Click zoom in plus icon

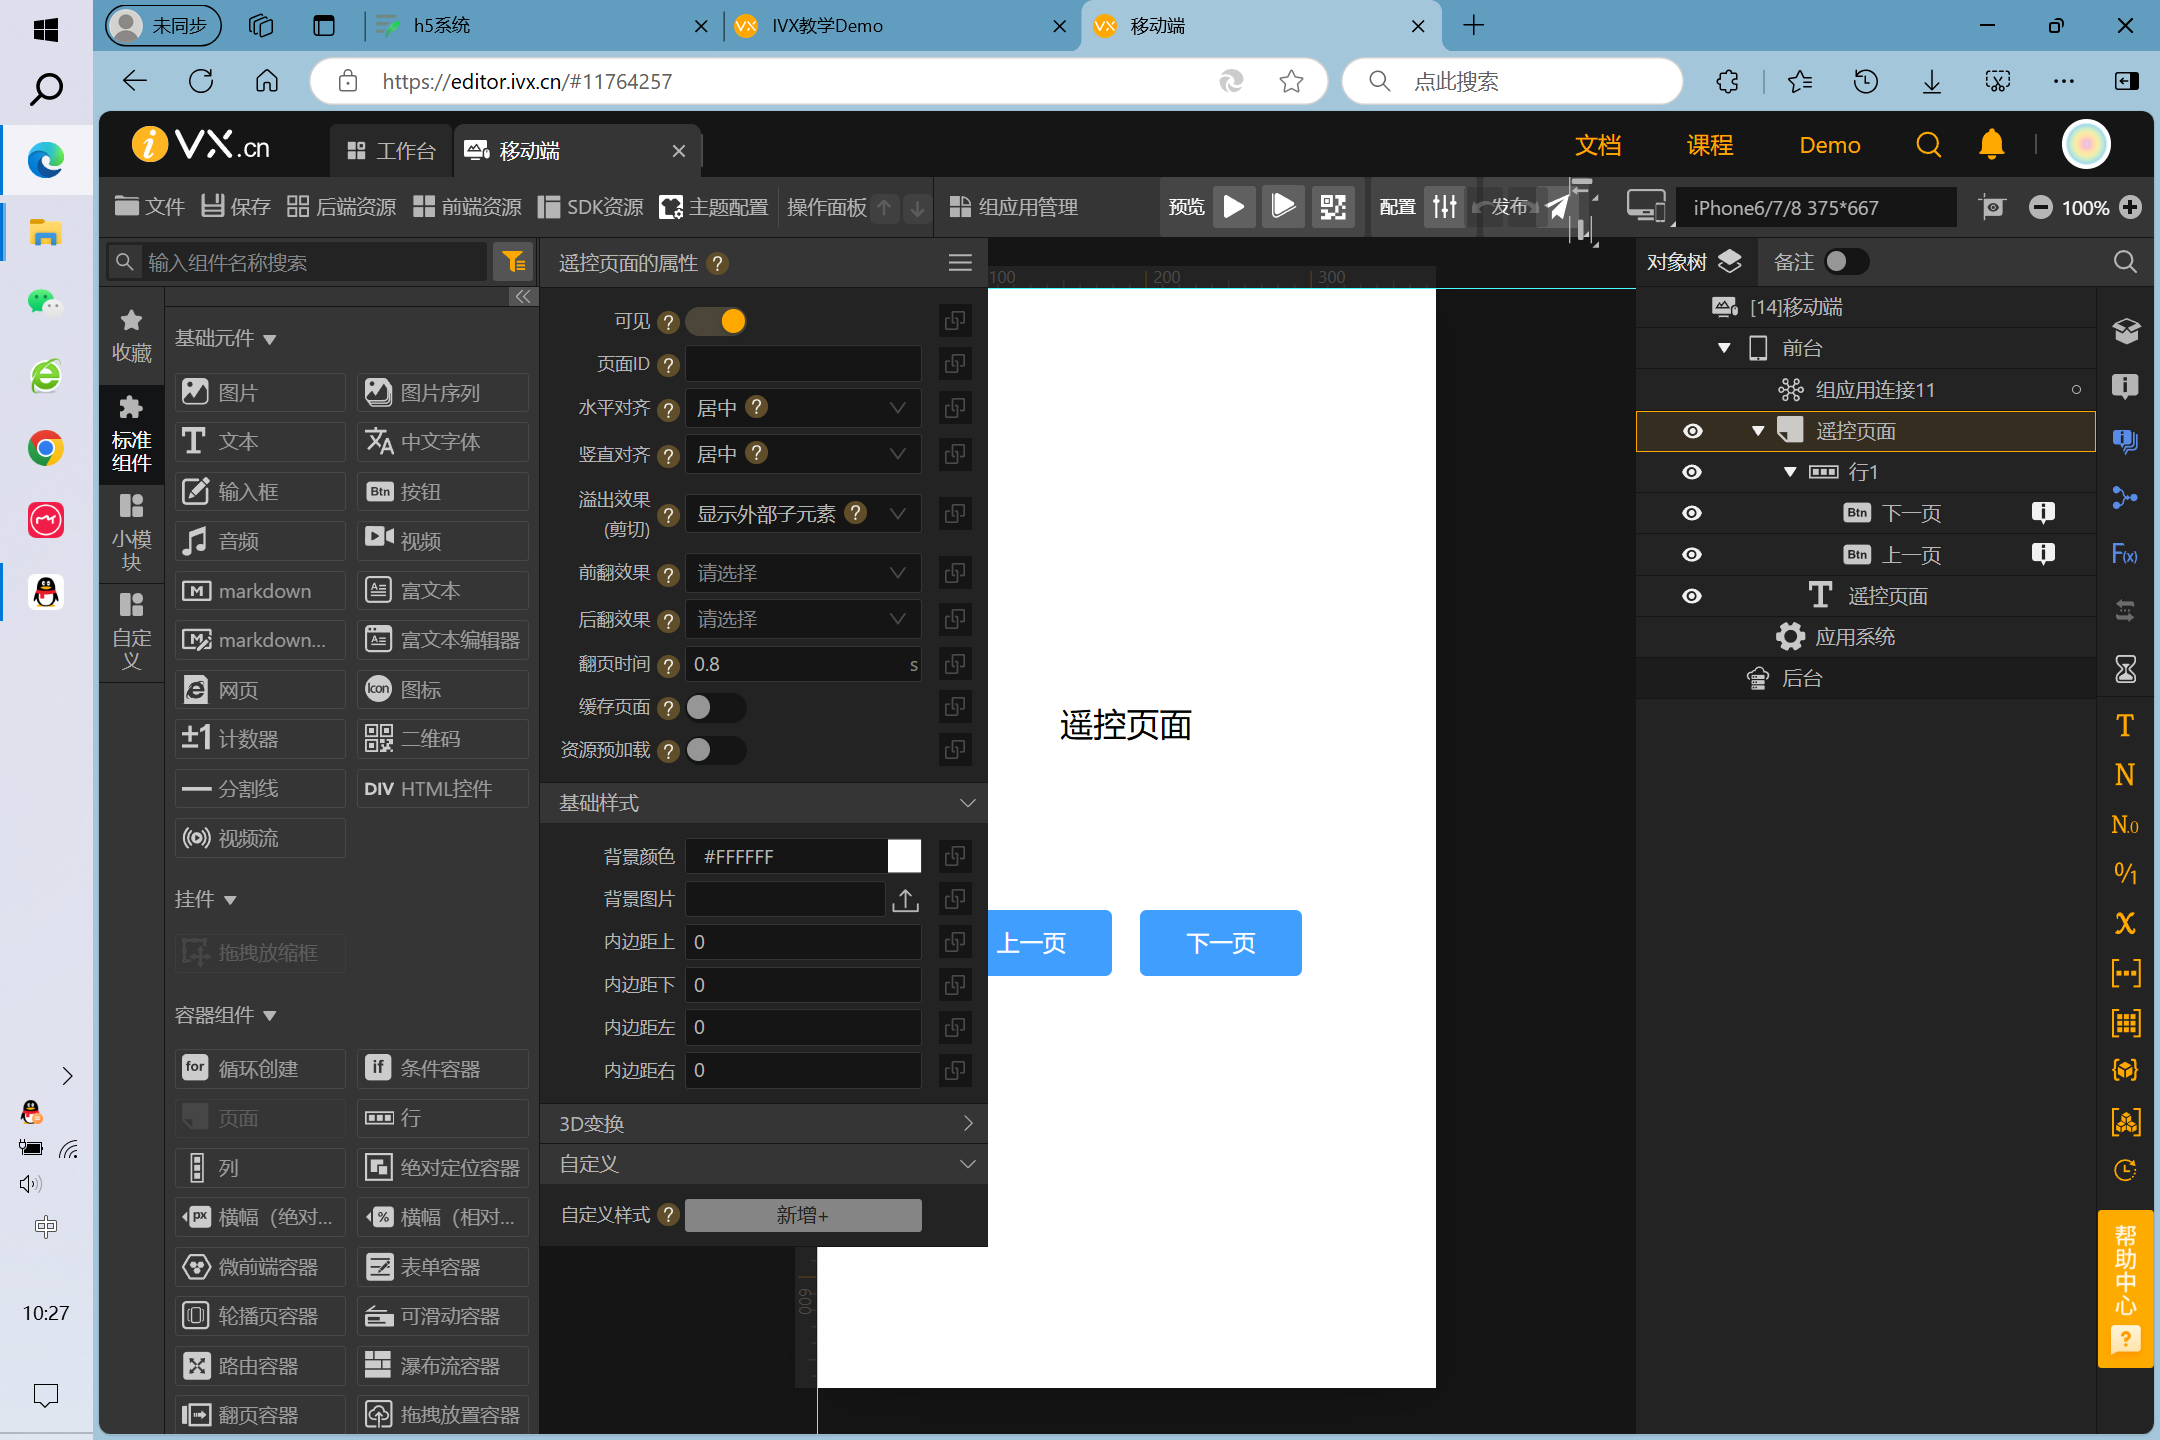tap(2131, 207)
